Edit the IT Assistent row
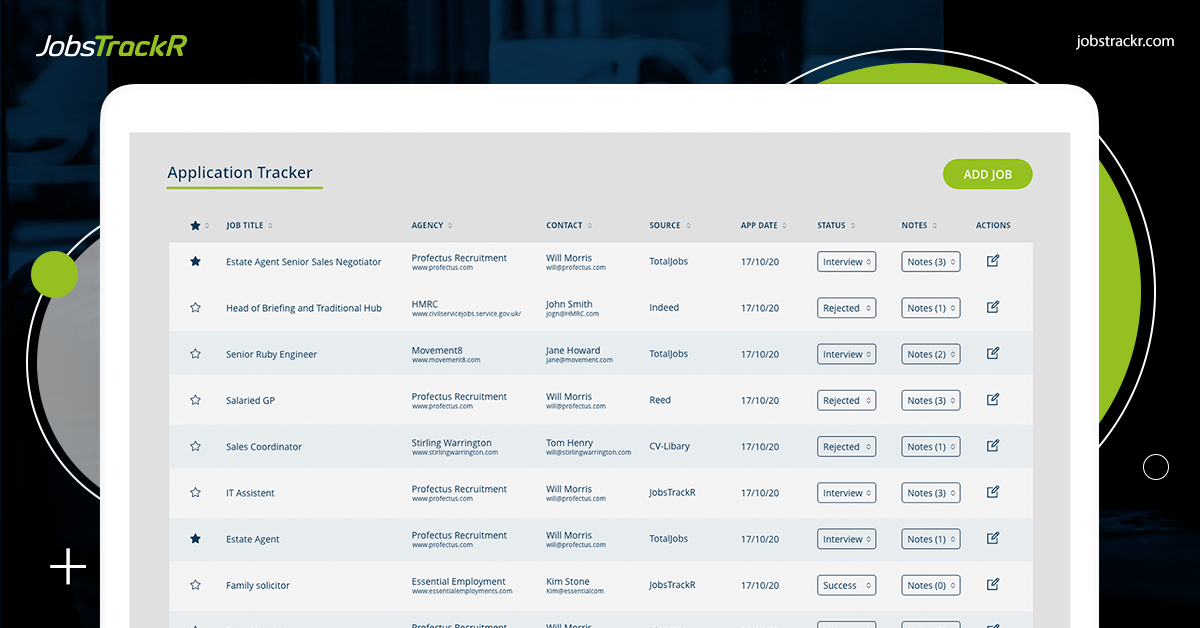 point(992,492)
